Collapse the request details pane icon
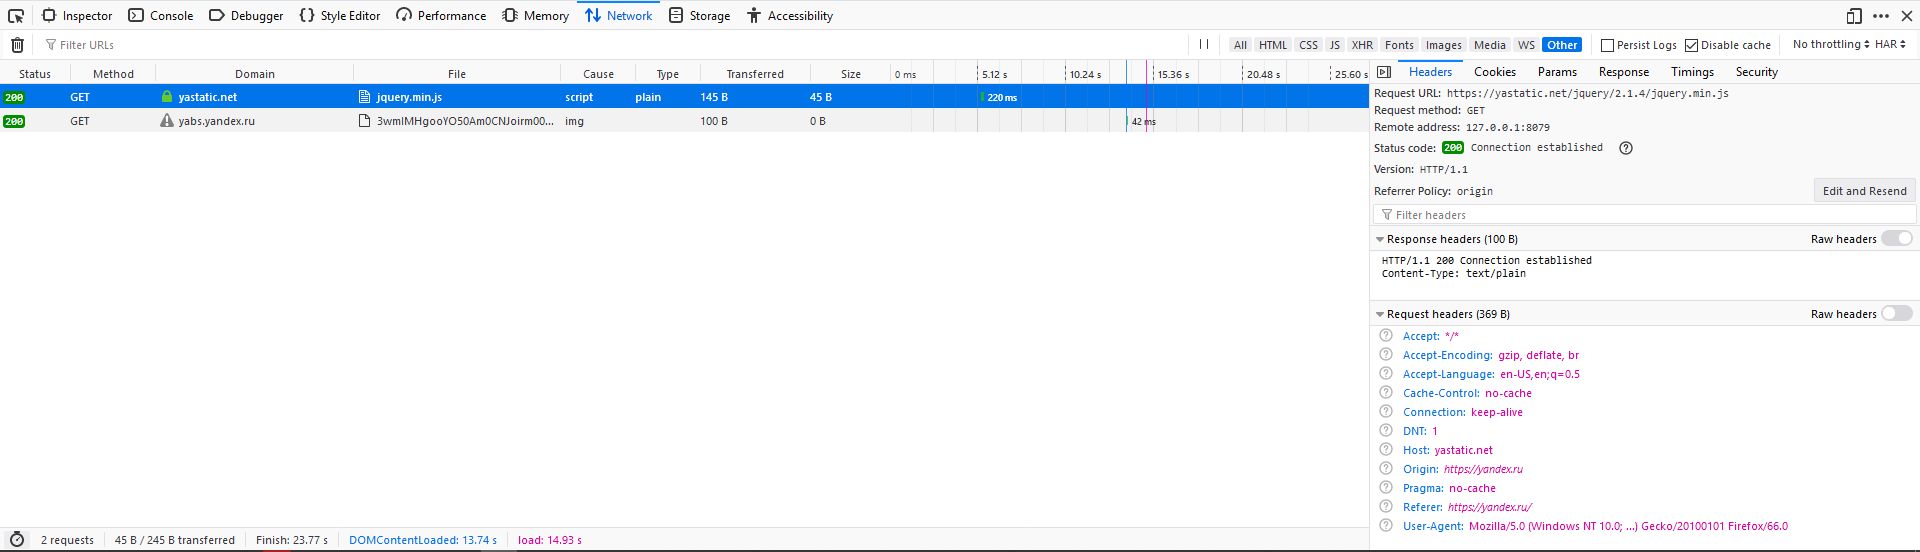Screen dimensions: 1920x552 click(1384, 72)
